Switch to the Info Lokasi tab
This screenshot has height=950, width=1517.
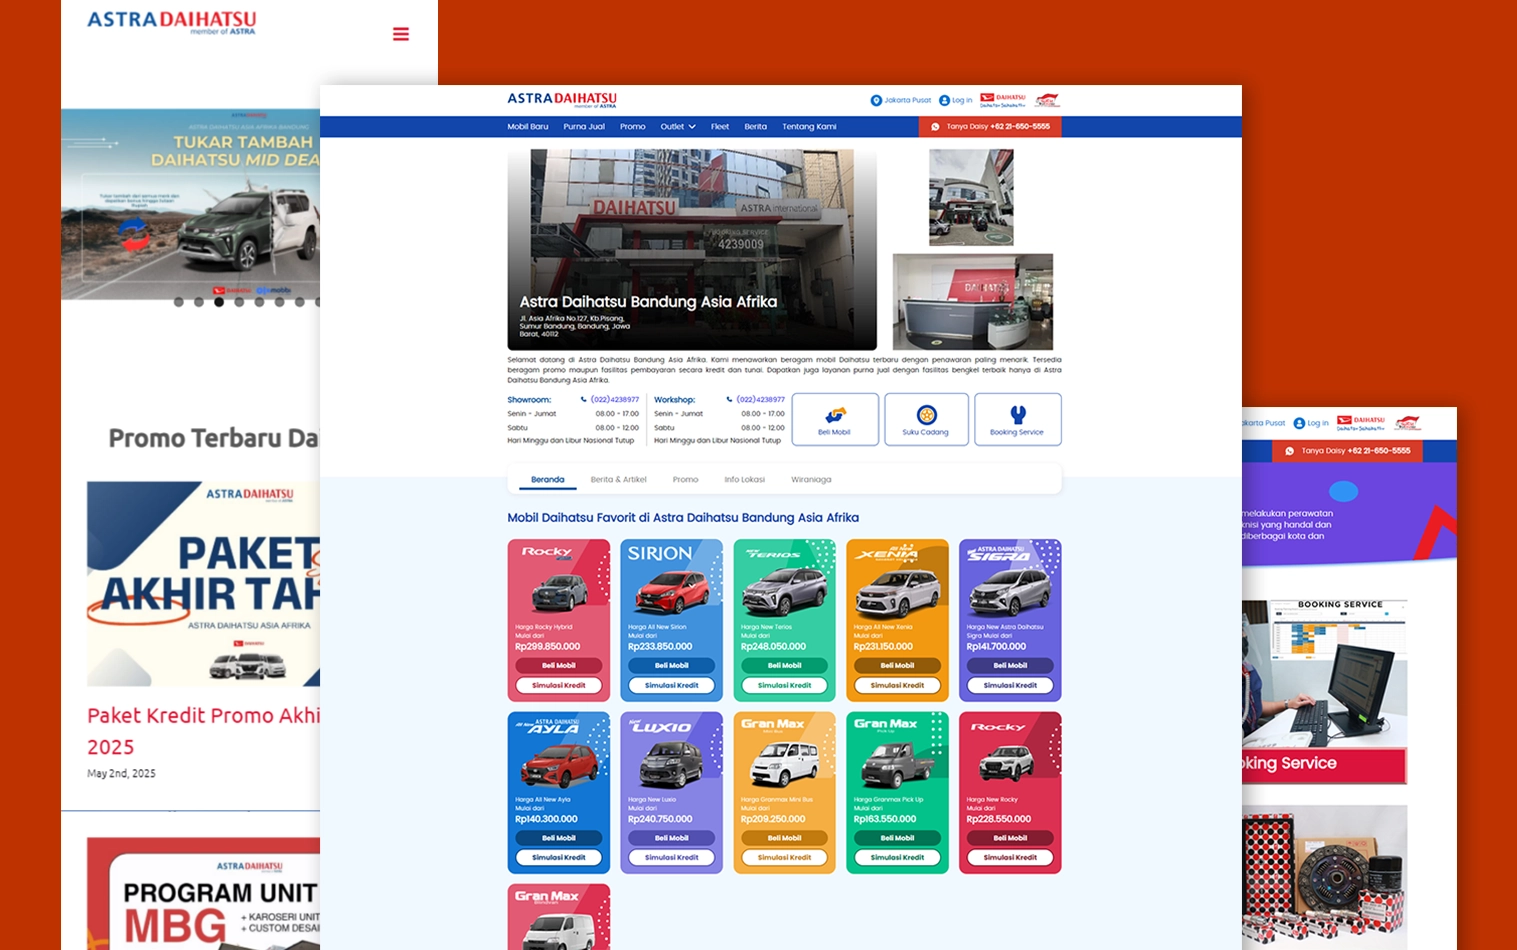(744, 480)
